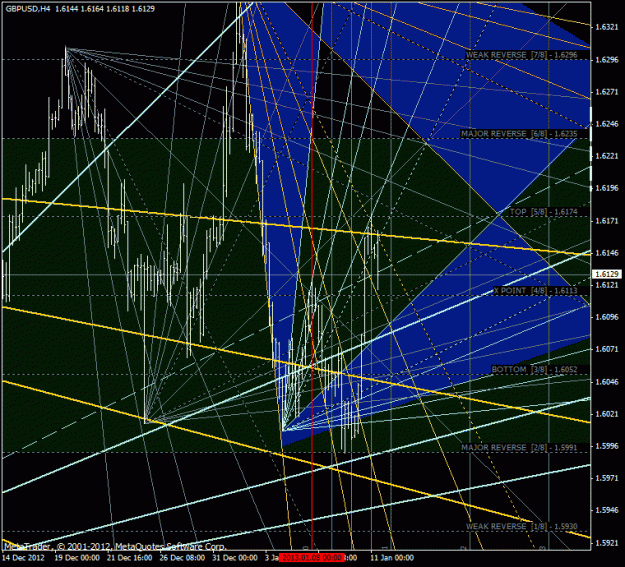
Task: Click the 1.6121 price scale value
Action: click(606, 285)
